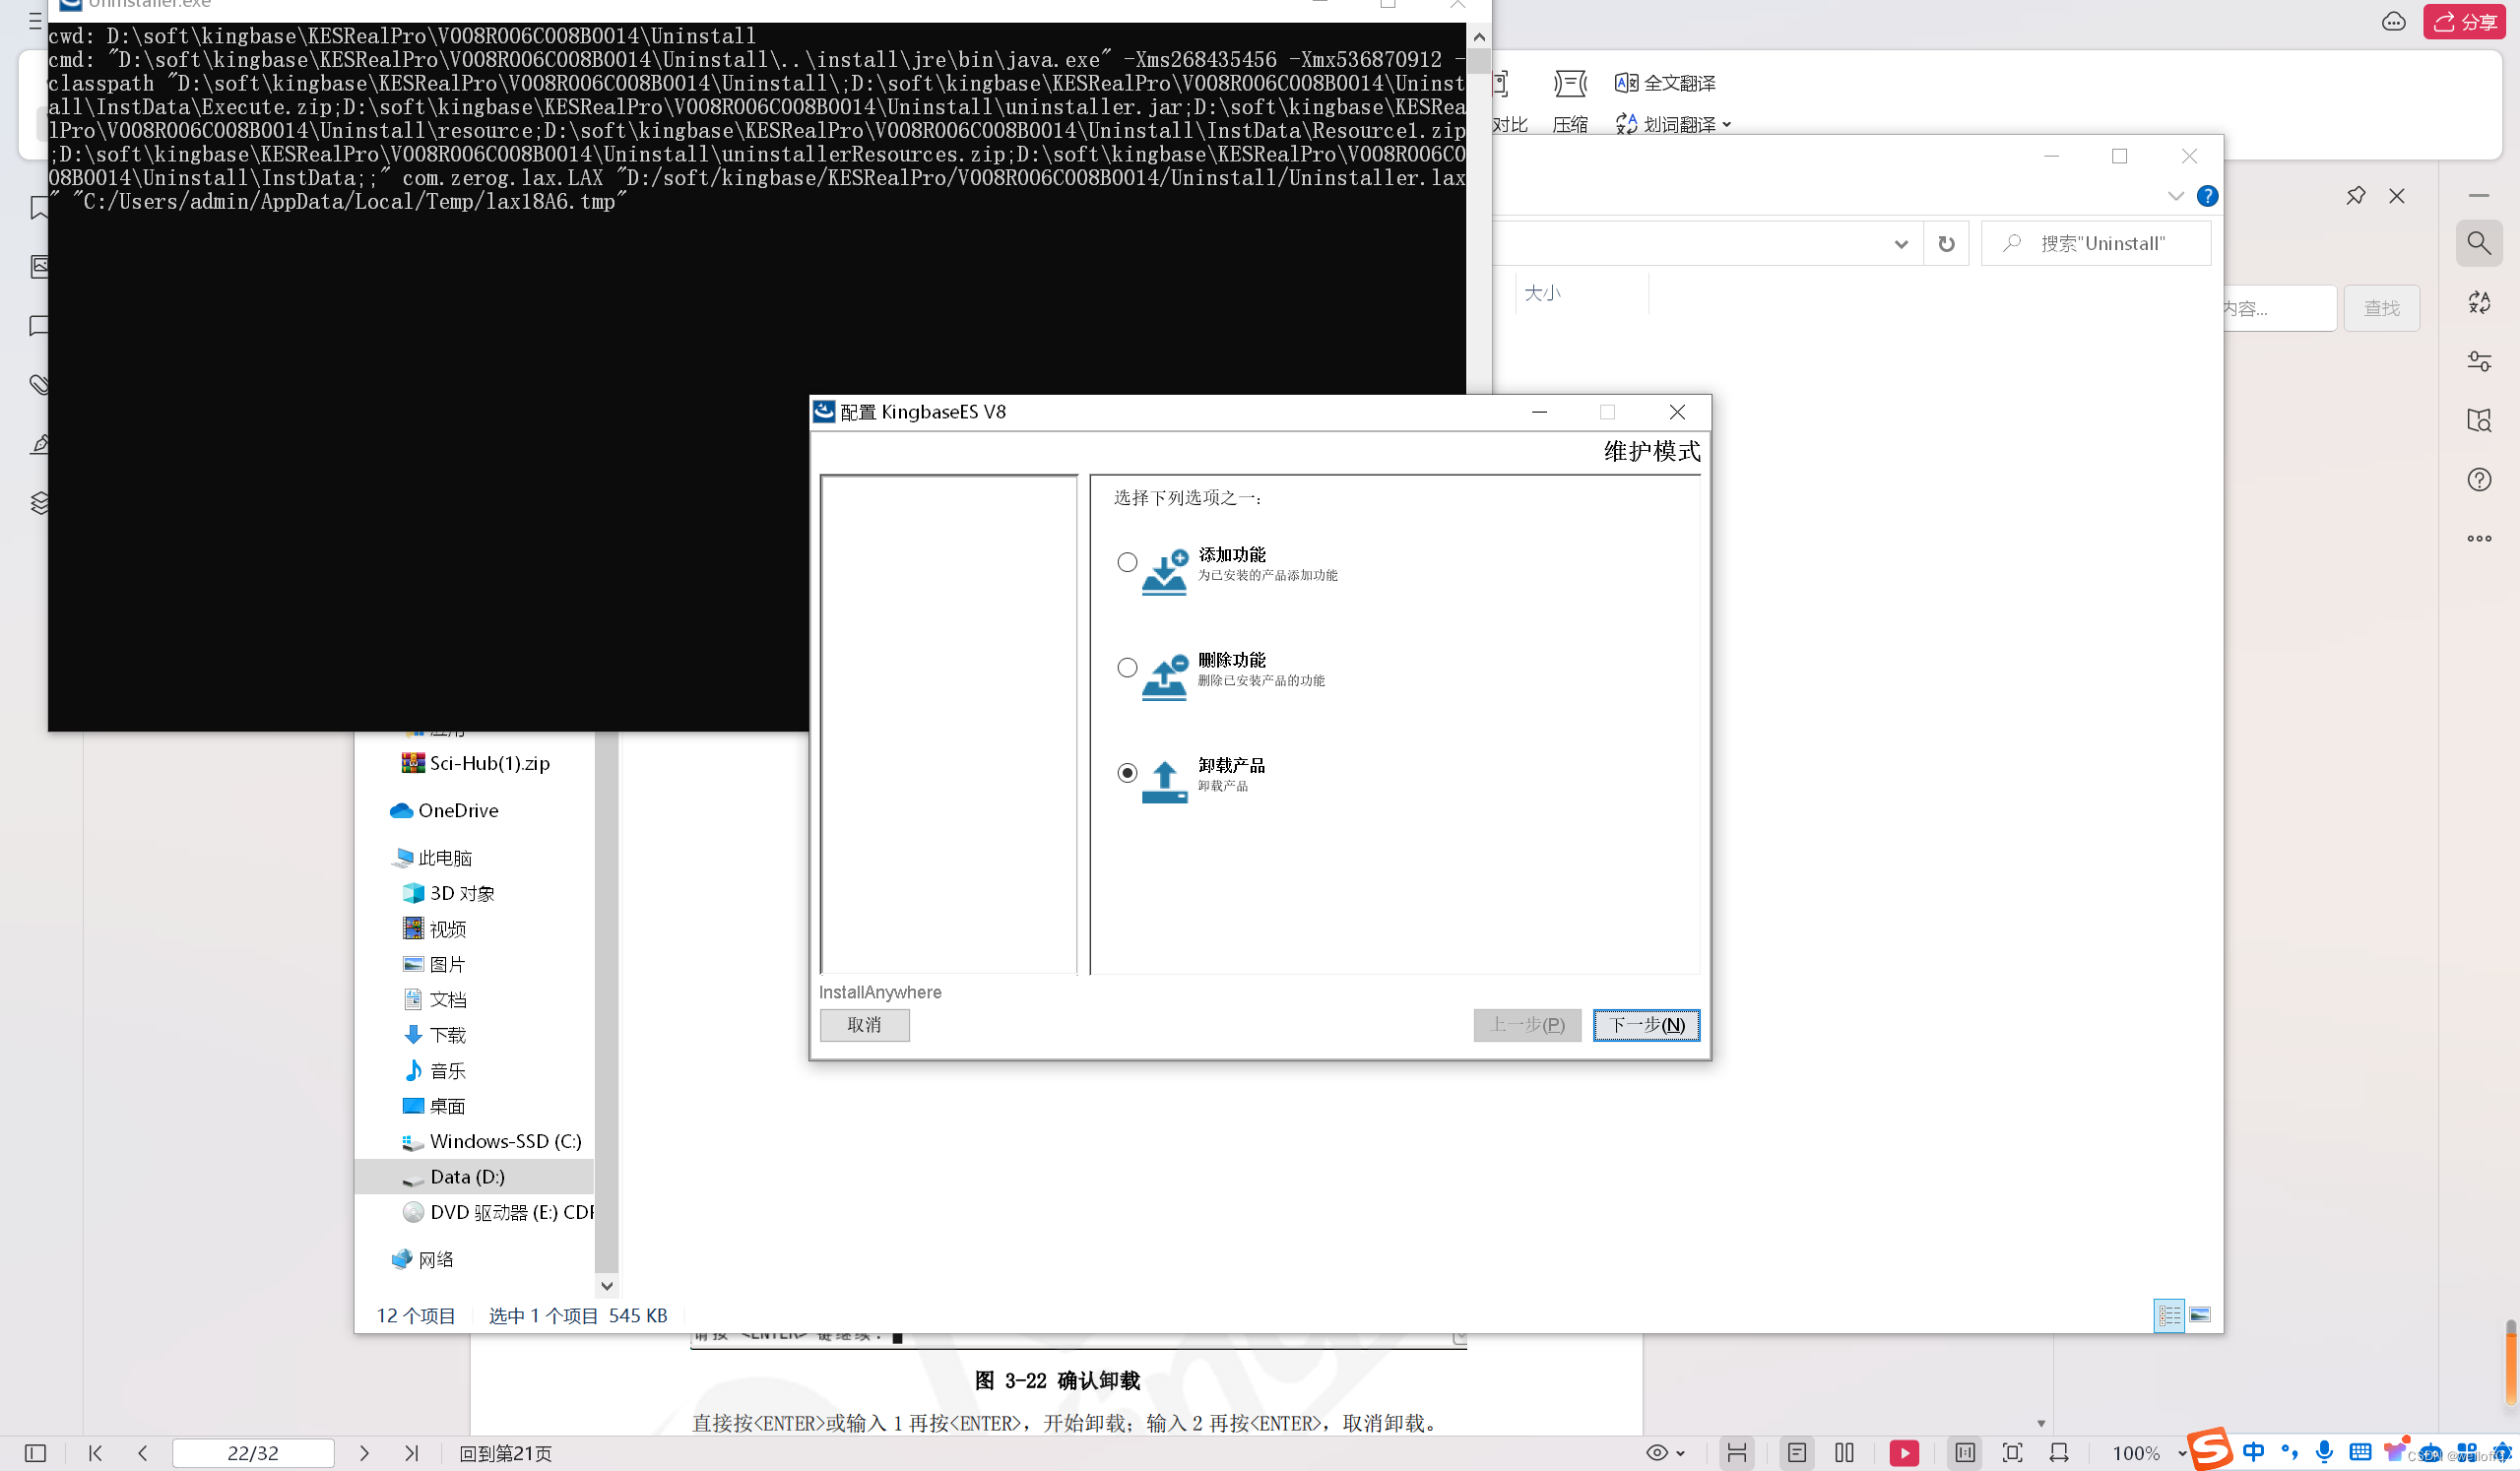This screenshot has width=2520, height=1471.
Task: Click the refresh icon beside address bar
Action: 1946,244
